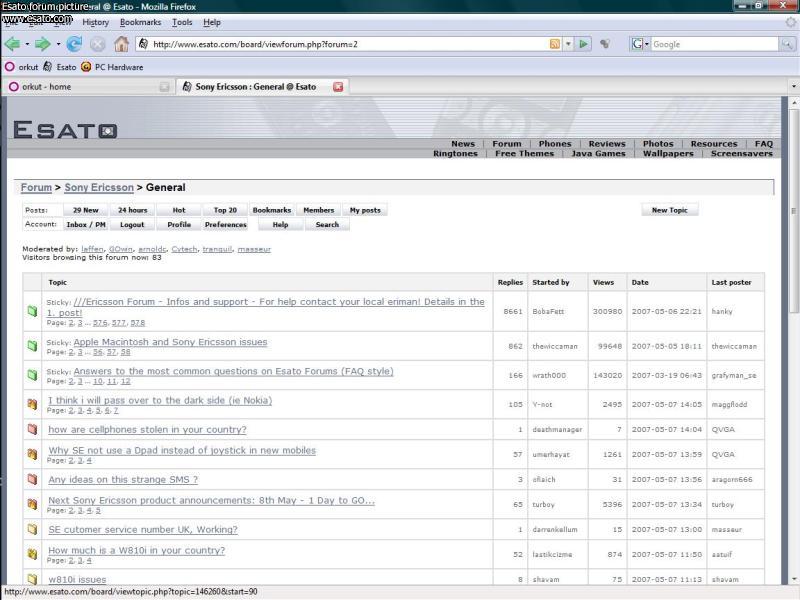Open the Reviews section in Esato nav
The height and width of the screenshot is (600, 800).
[x=607, y=144]
